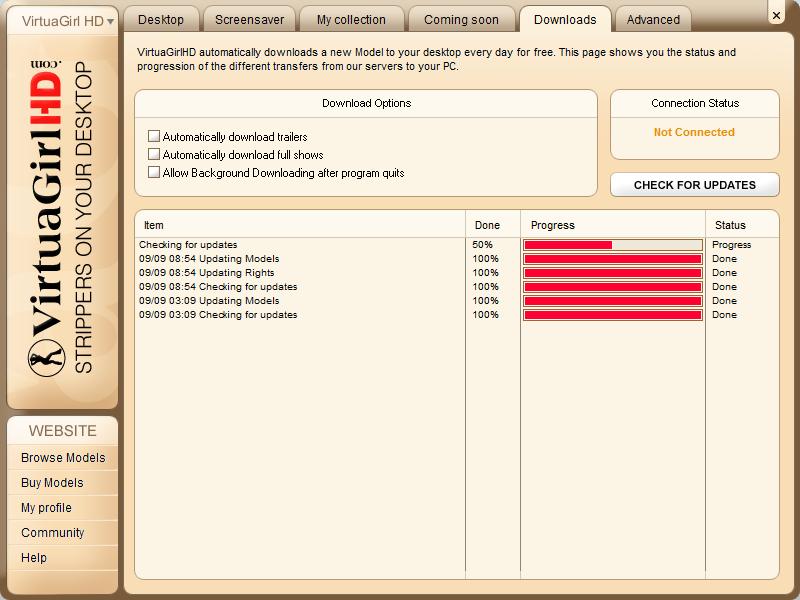Select the in-progress 'Checking for updates' row
This screenshot has width=800, height=600.
click(x=457, y=245)
